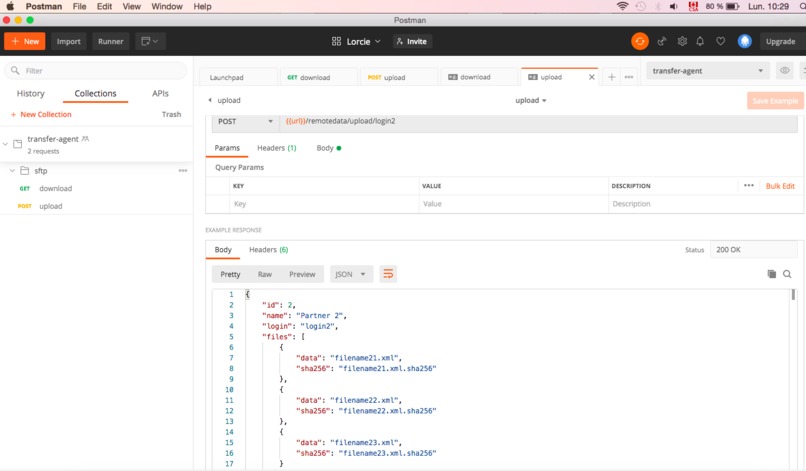Open the File menu
The image size is (806, 471).
click(80, 6)
